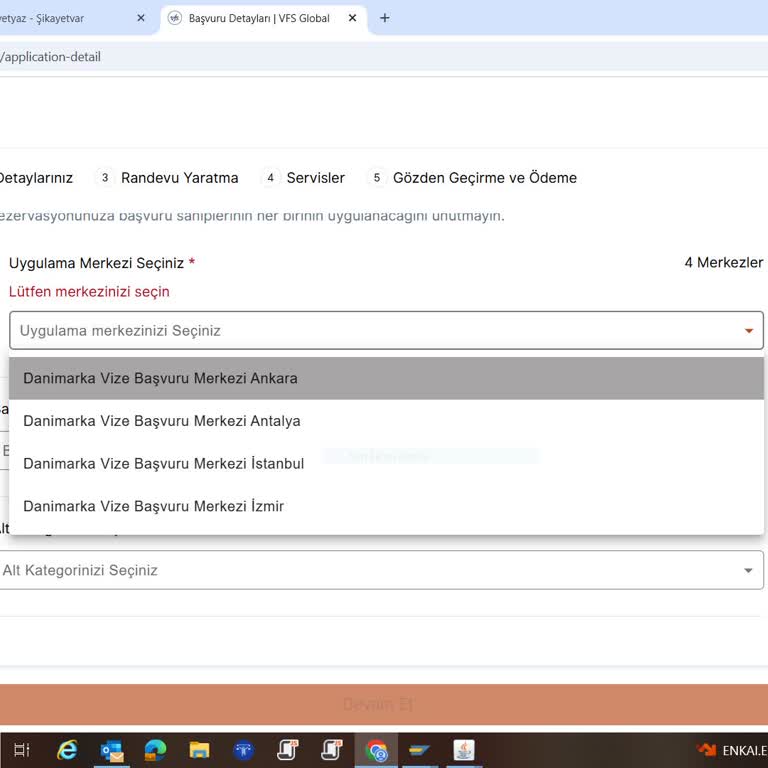
Task: Close the Şikayetvar browser tab
Action: [x=140, y=18]
